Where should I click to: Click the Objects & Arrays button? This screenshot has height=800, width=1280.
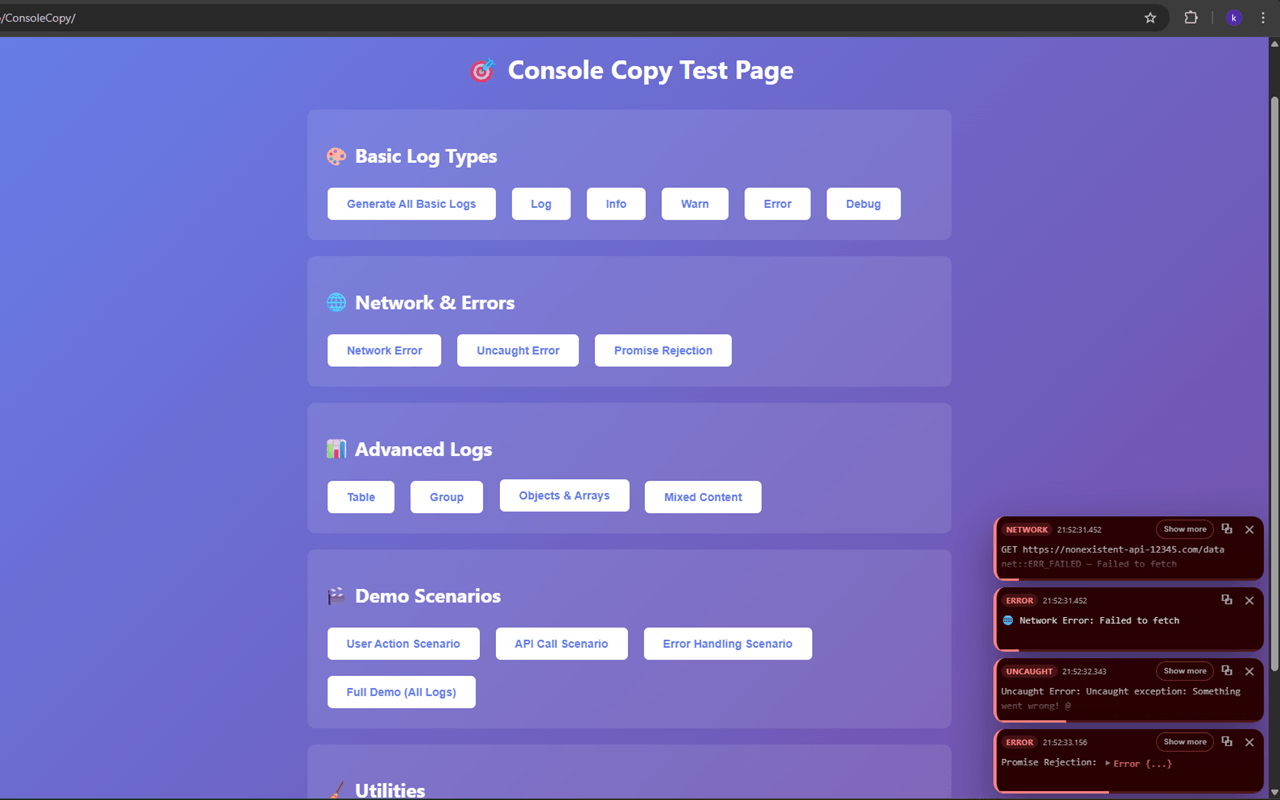point(564,496)
